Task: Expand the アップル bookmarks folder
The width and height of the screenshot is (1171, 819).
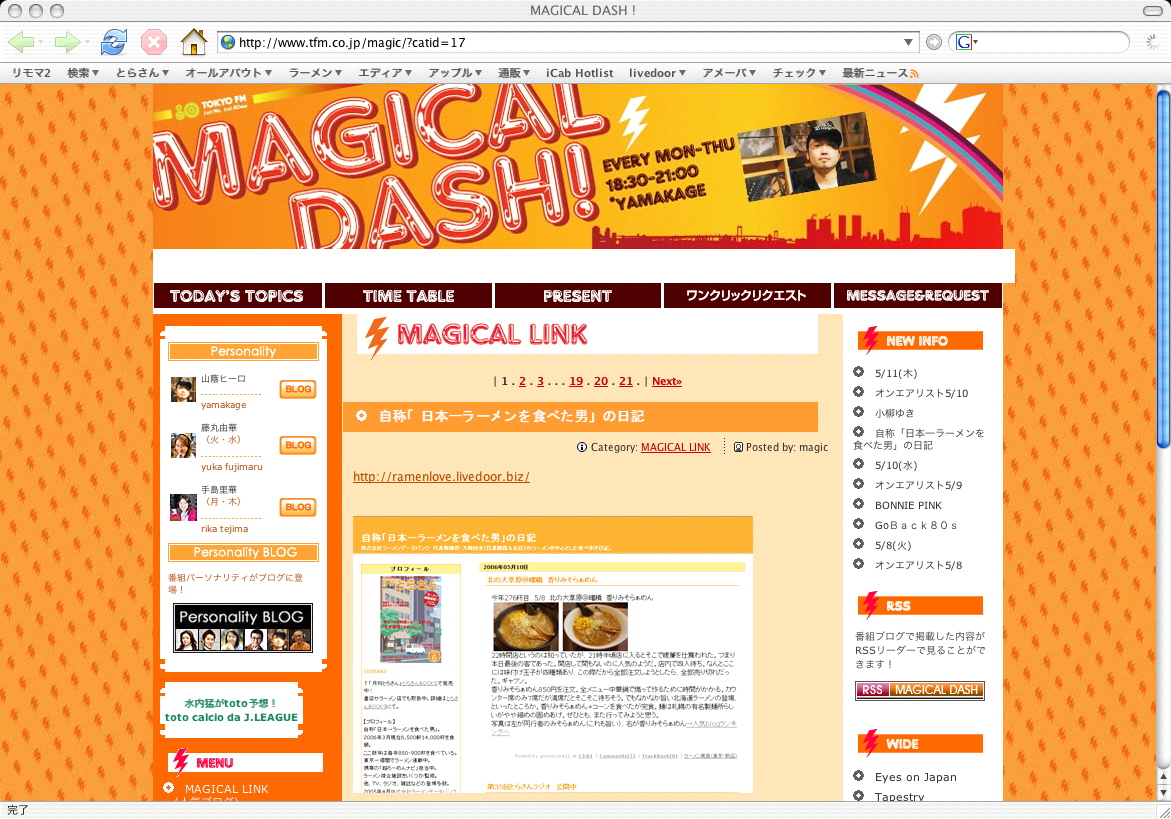Action: (455, 72)
